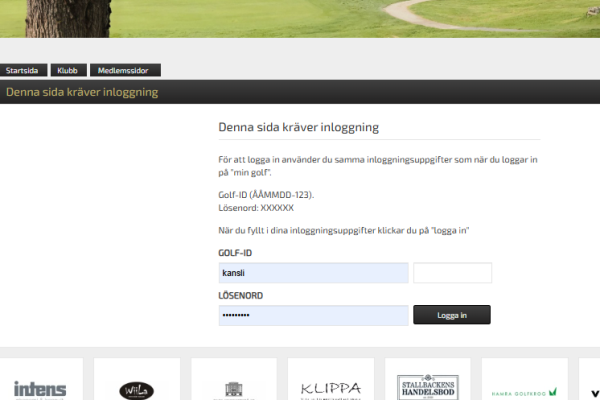The height and width of the screenshot is (400, 600).
Task: Click the dark bar title Denna sida kräver inloggning
Action: point(82,92)
